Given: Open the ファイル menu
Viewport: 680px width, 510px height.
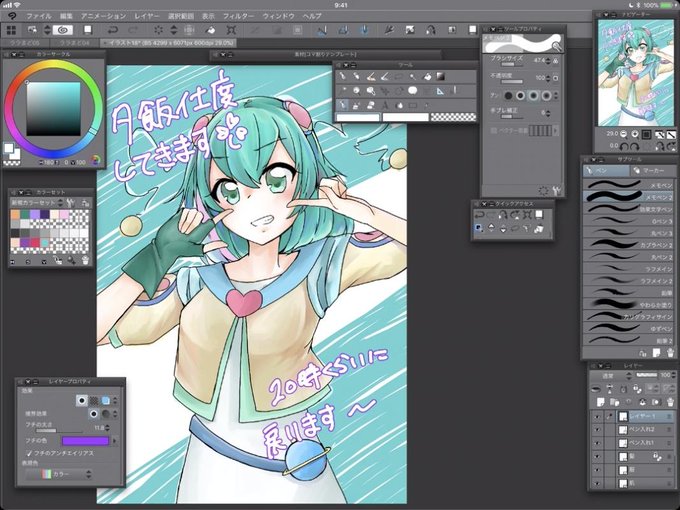Looking at the screenshot, I should click(39, 16).
